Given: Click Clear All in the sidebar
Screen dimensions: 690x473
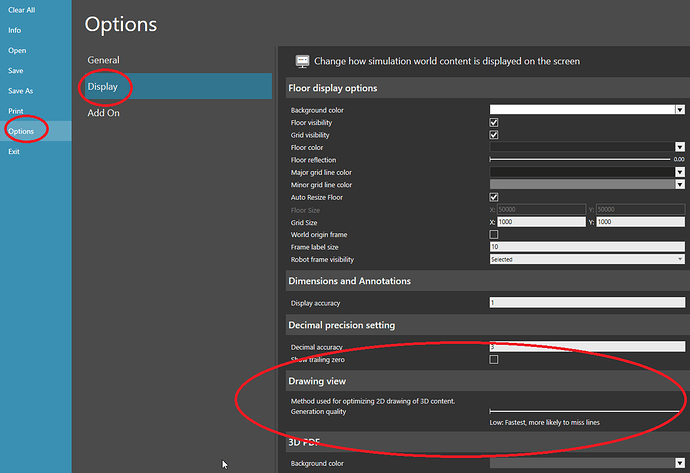Looking at the screenshot, I should (x=23, y=10).
